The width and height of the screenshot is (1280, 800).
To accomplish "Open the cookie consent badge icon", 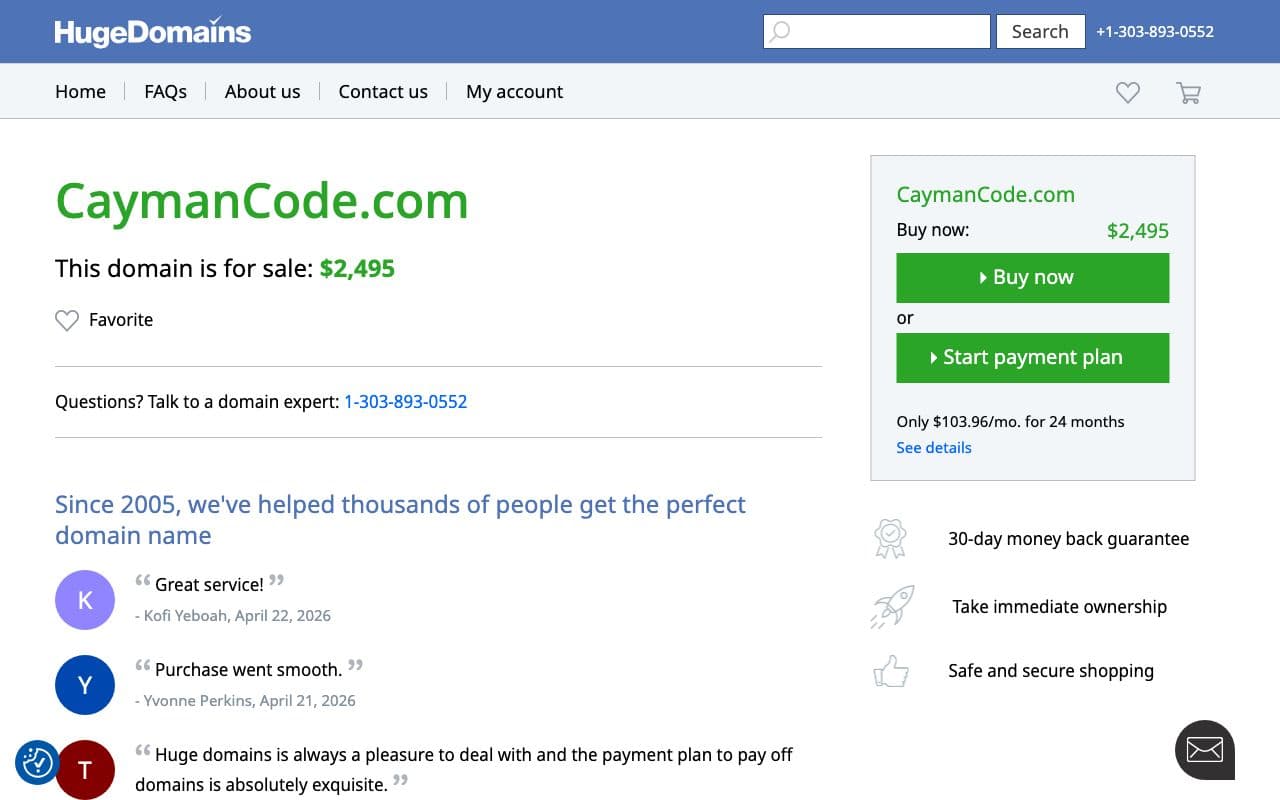I will [37, 763].
